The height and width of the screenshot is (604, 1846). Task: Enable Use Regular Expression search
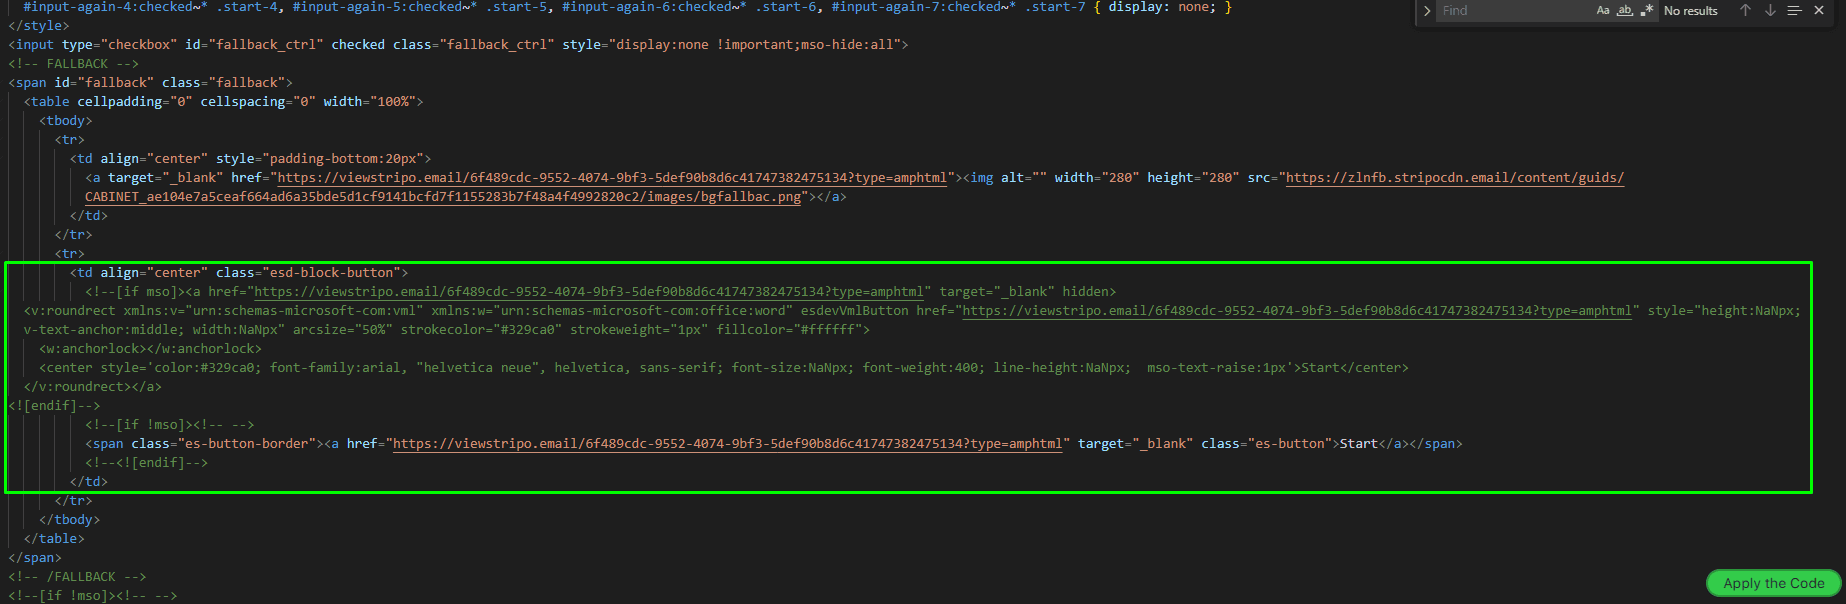point(1646,11)
